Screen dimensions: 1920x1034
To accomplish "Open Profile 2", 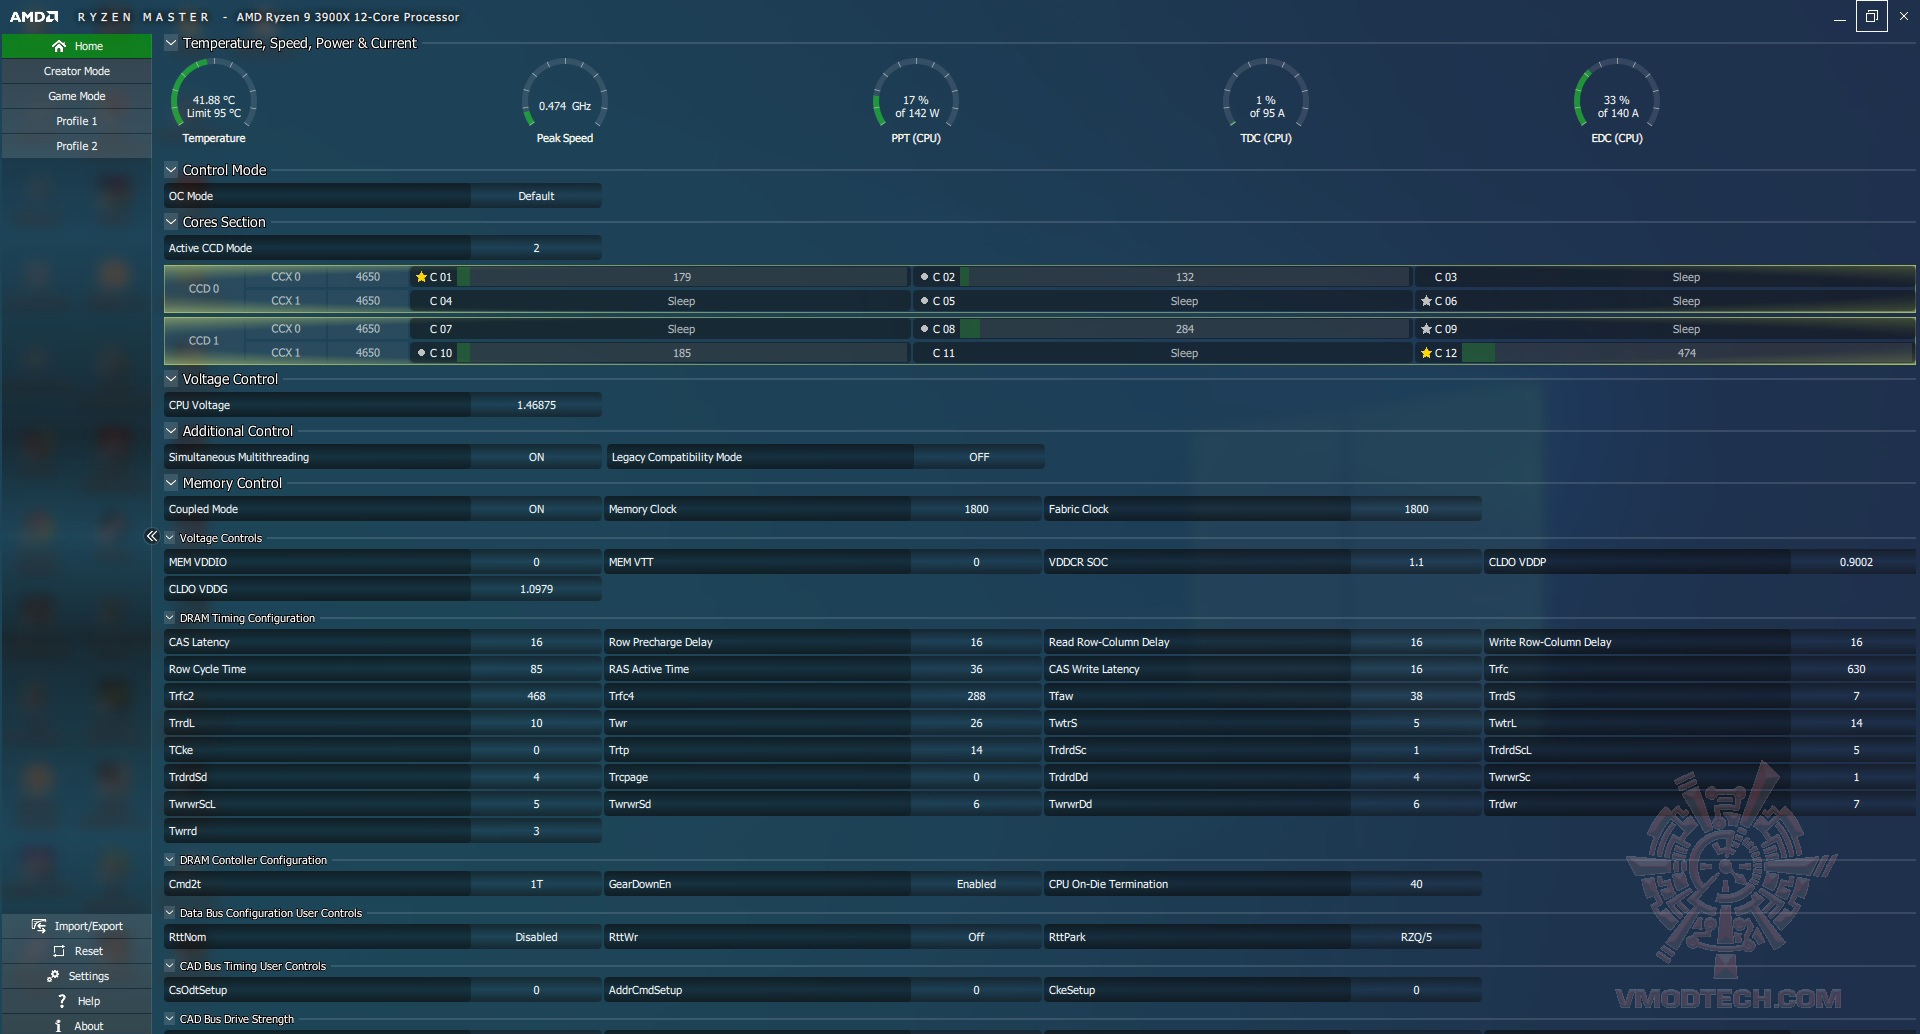I will point(77,146).
